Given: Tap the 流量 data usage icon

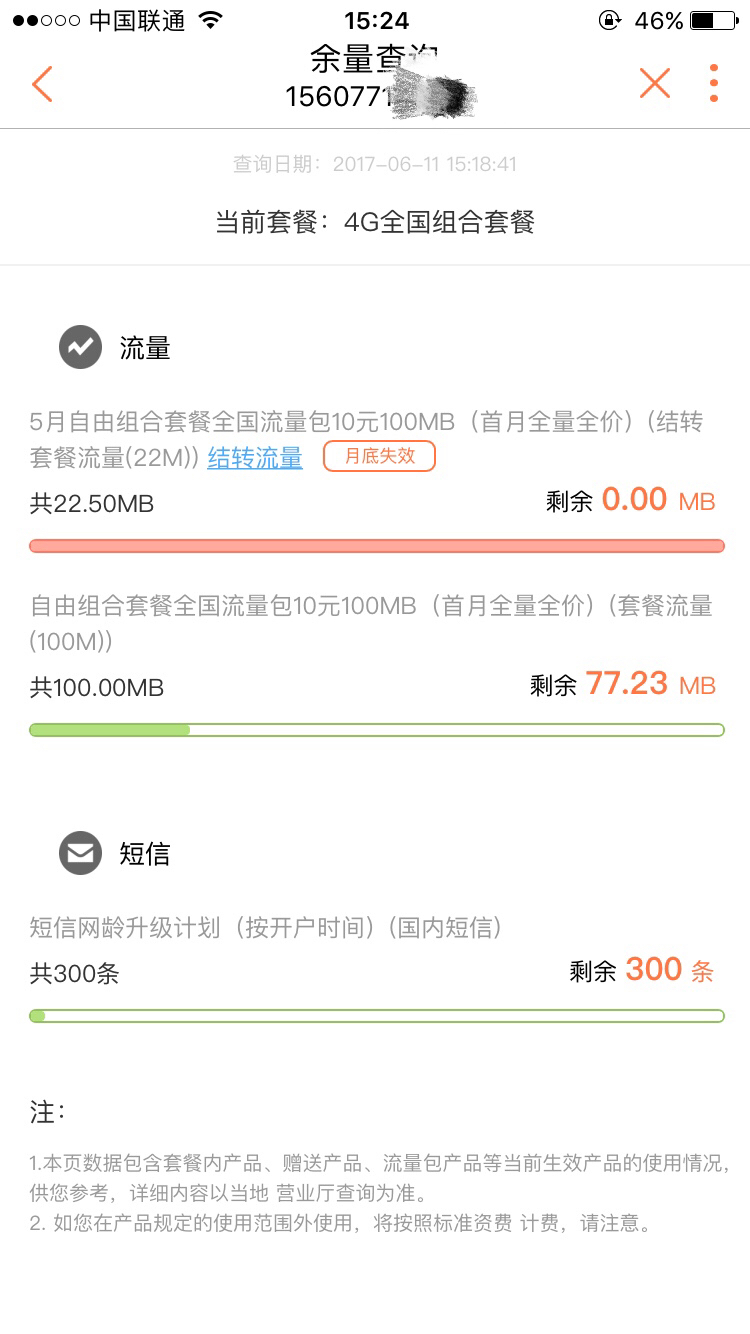Looking at the screenshot, I should pyautogui.click(x=80, y=347).
